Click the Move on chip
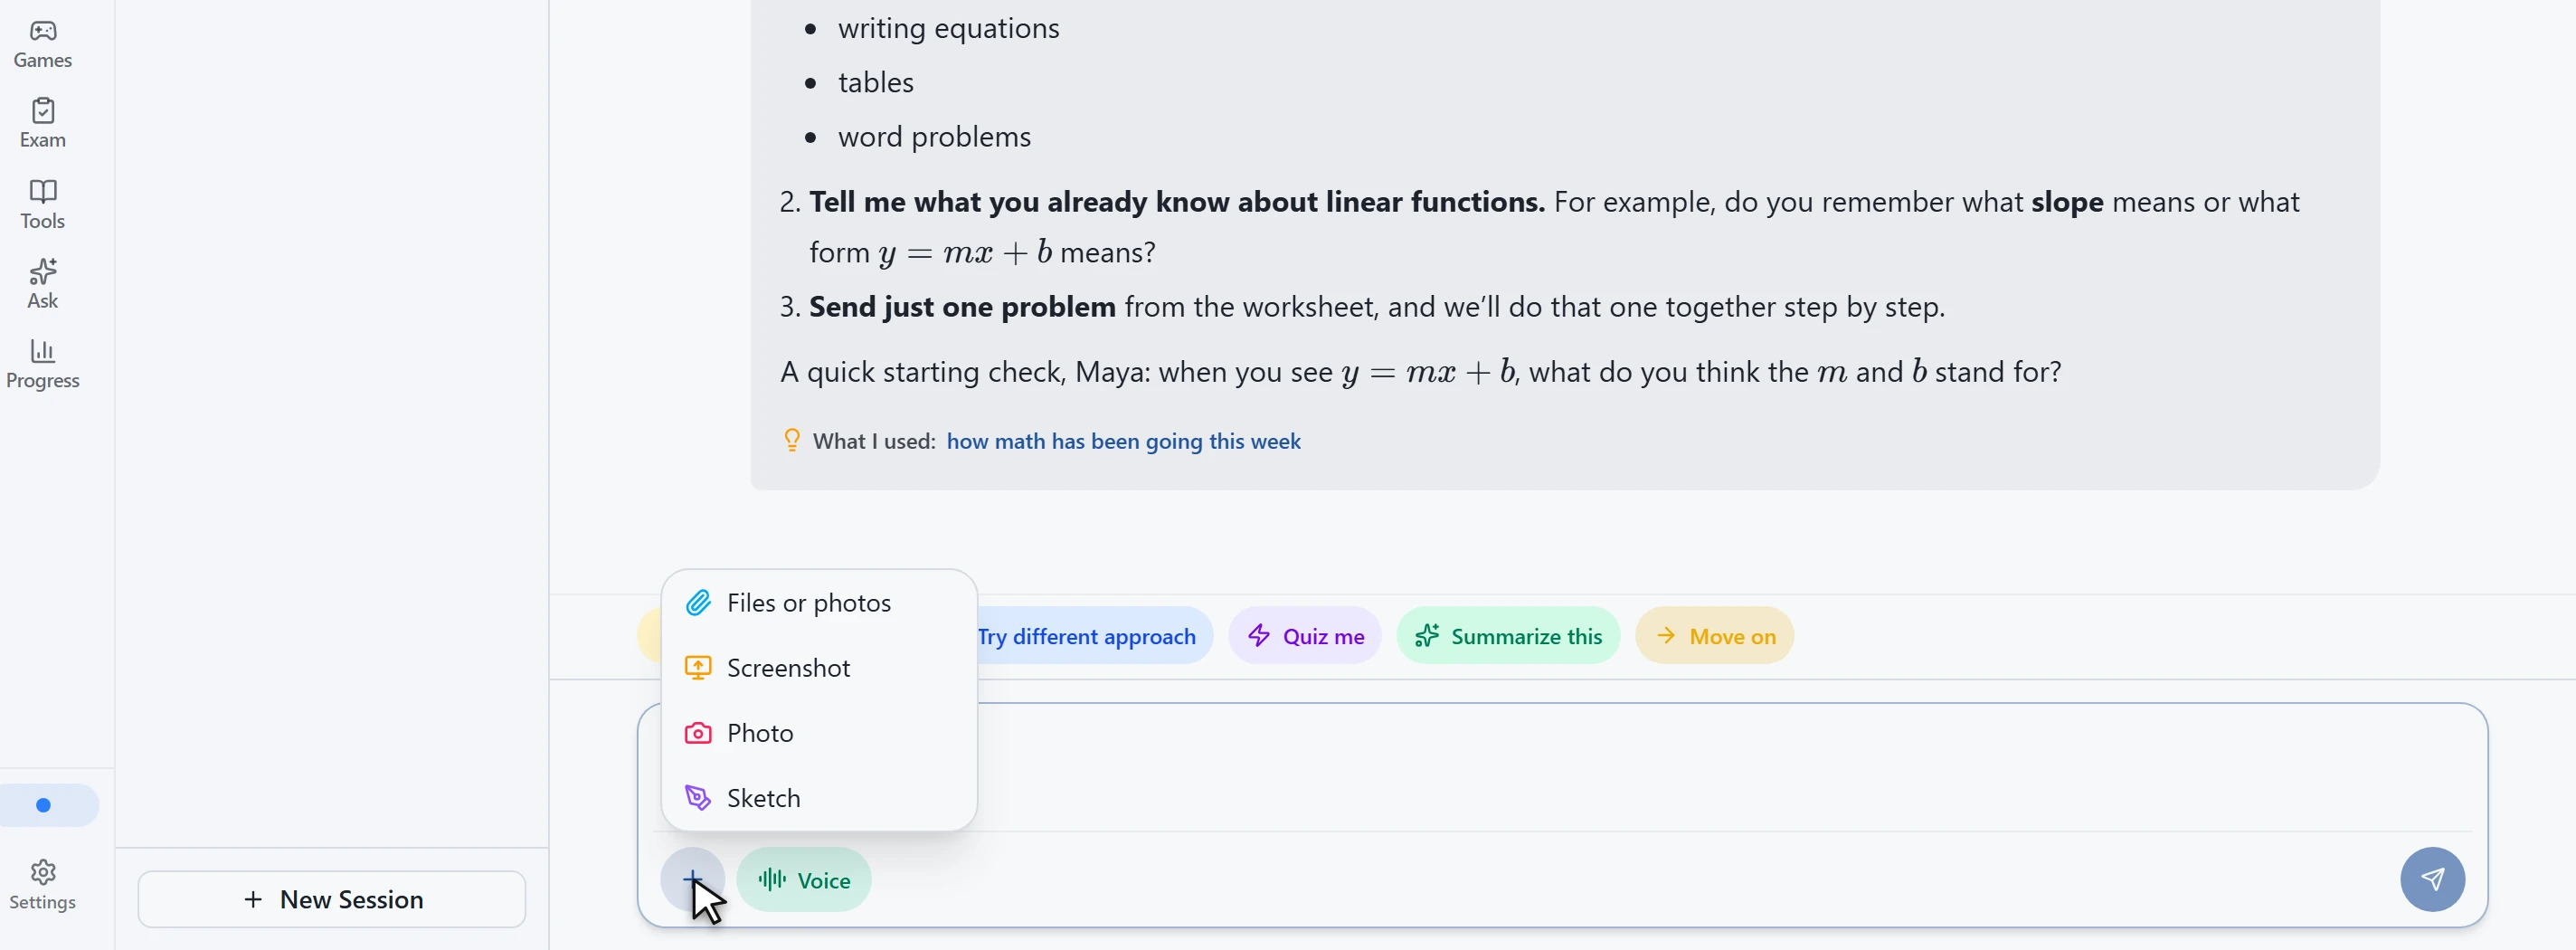 [1714, 636]
